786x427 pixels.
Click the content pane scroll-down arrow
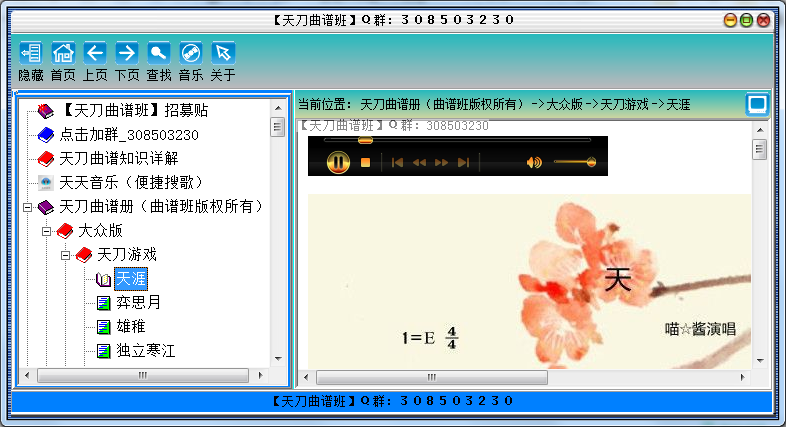tap(759, 360)
